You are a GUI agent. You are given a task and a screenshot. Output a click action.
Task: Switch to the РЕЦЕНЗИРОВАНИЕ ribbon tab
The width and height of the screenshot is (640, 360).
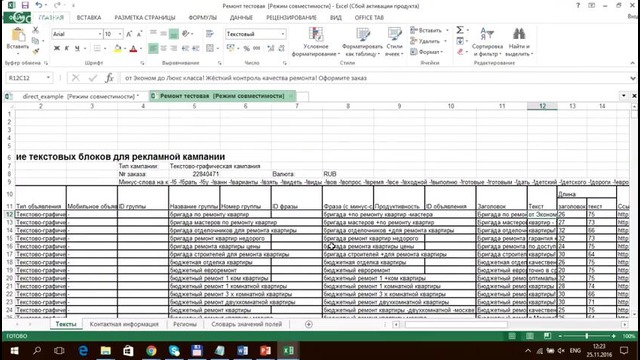coord(291,18)
